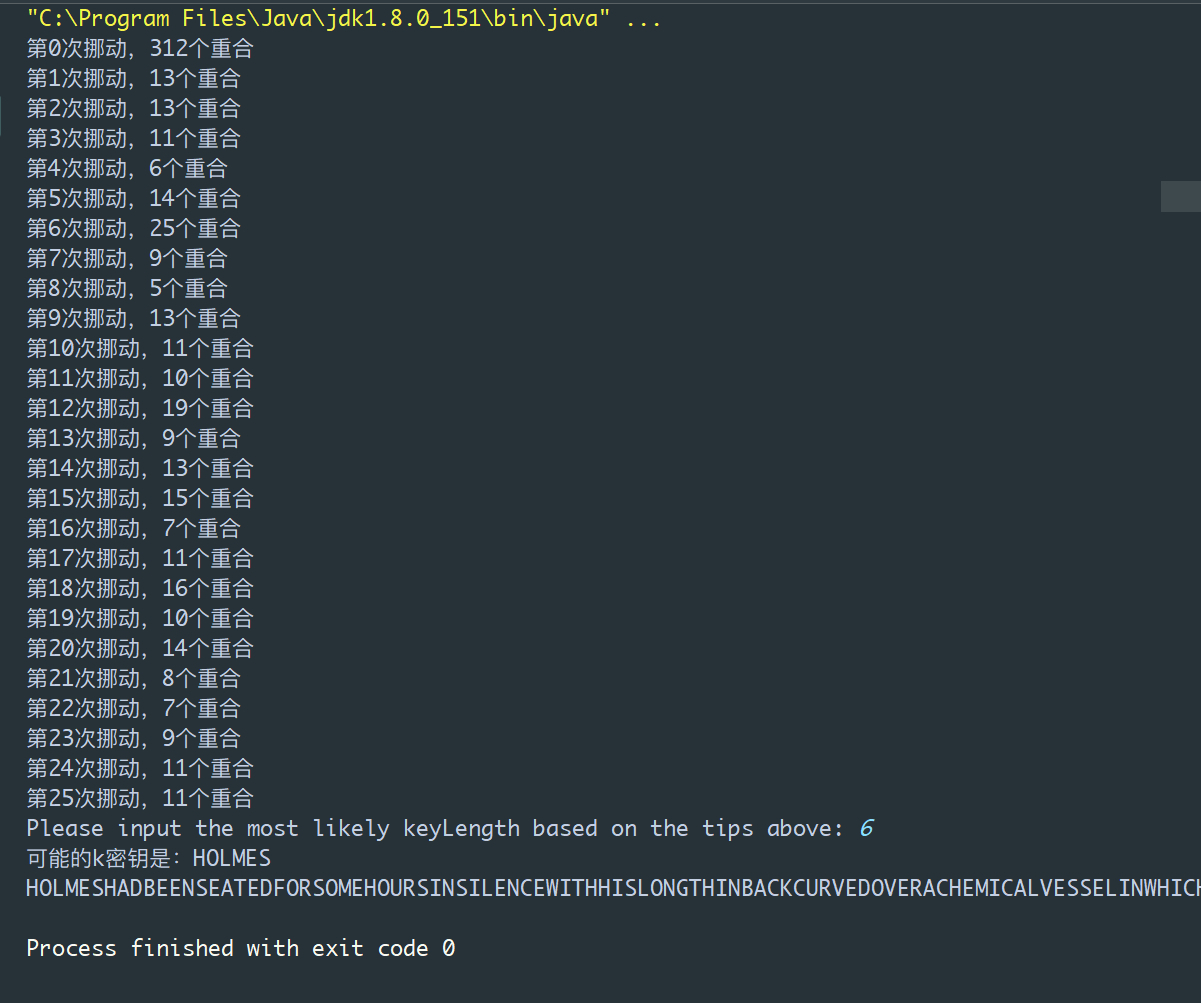Click the entered key length value 6
Image resolution: width=1201 pixels, height=1003 pixels.
click(866, 828)
